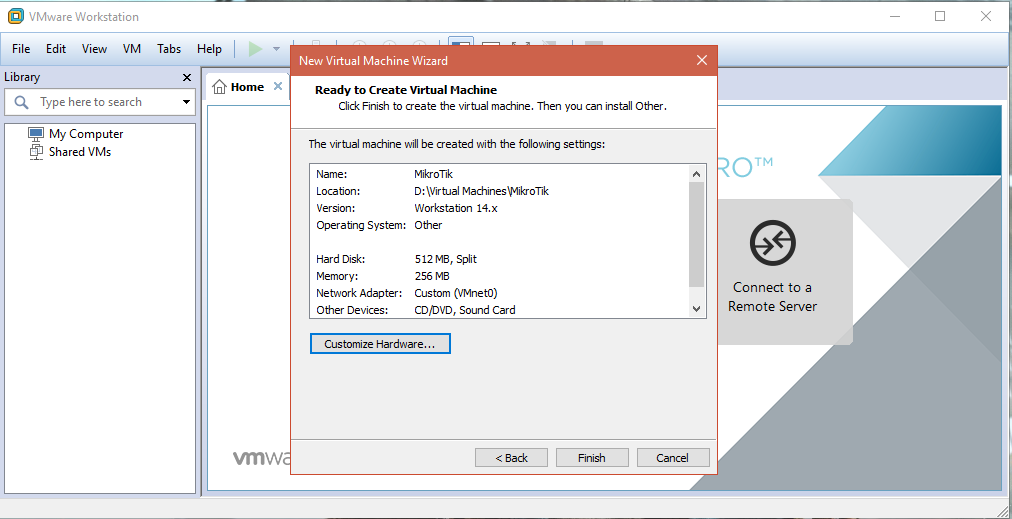This screenshot has width=1012, height=519.
Task: Click the Customize Hardware button
Action: (380, 344)
